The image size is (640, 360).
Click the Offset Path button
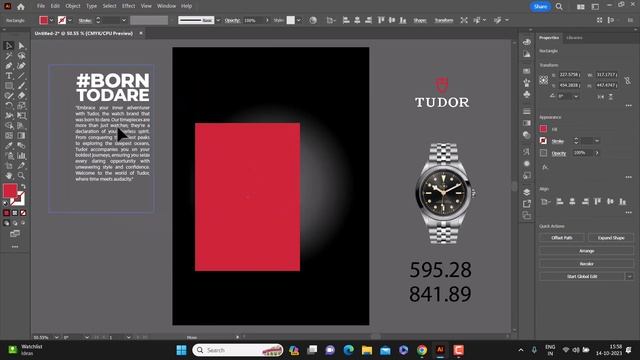click(x=562, y=238)
